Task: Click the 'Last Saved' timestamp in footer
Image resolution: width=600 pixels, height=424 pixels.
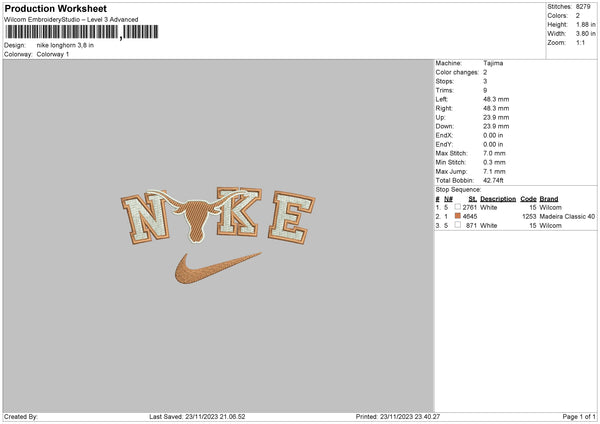Action: (197, 416)
